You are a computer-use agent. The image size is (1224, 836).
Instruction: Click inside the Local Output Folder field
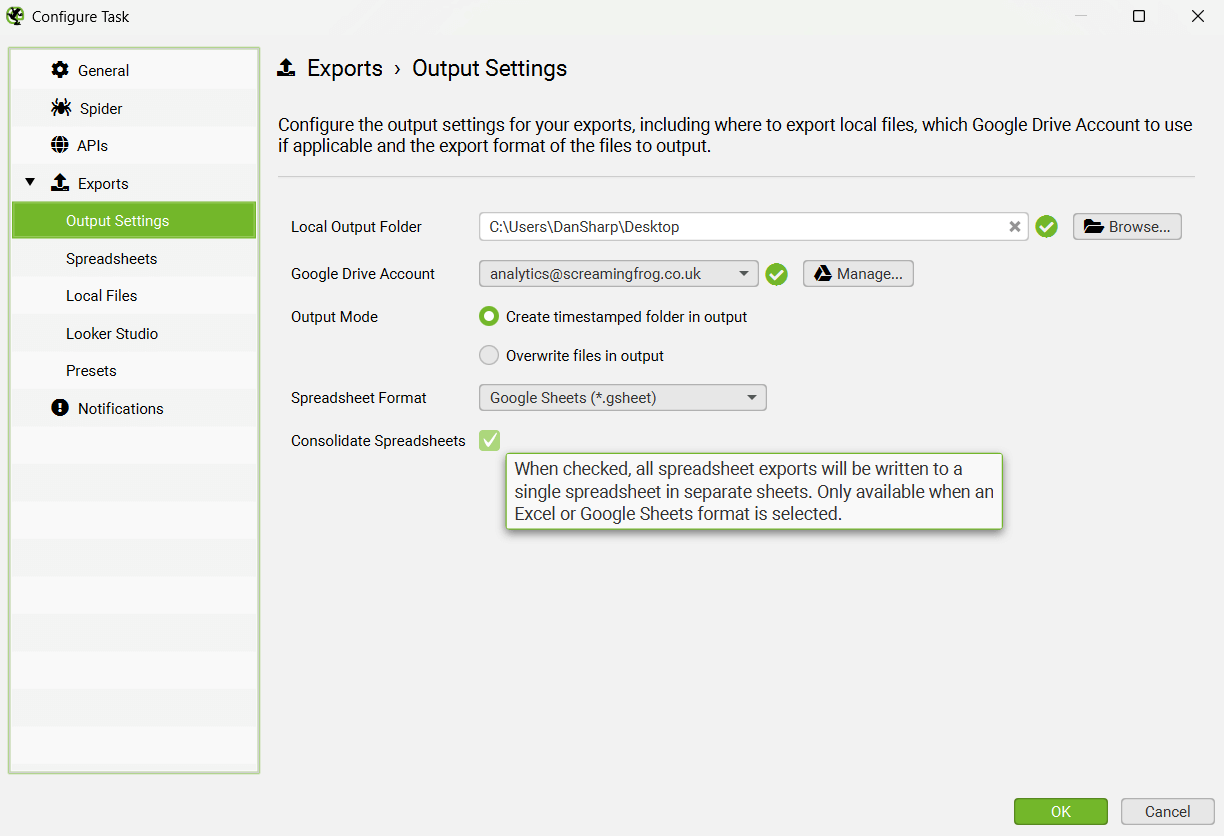coord(740,227)
